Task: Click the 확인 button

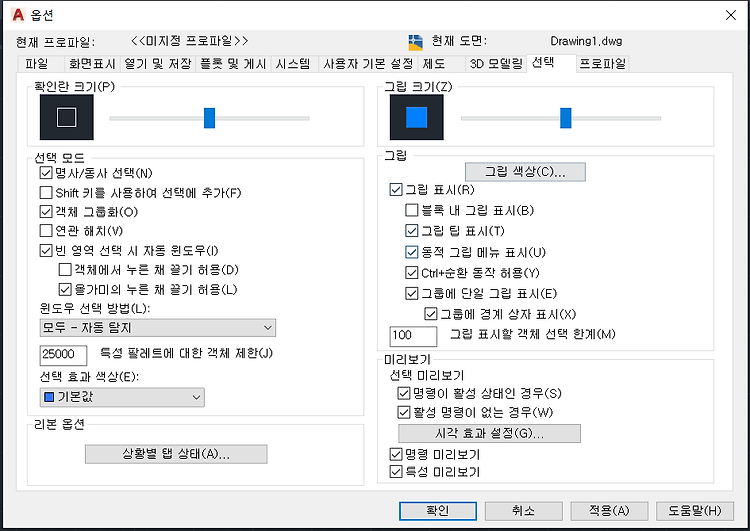Action: click(x=438, y=511)
